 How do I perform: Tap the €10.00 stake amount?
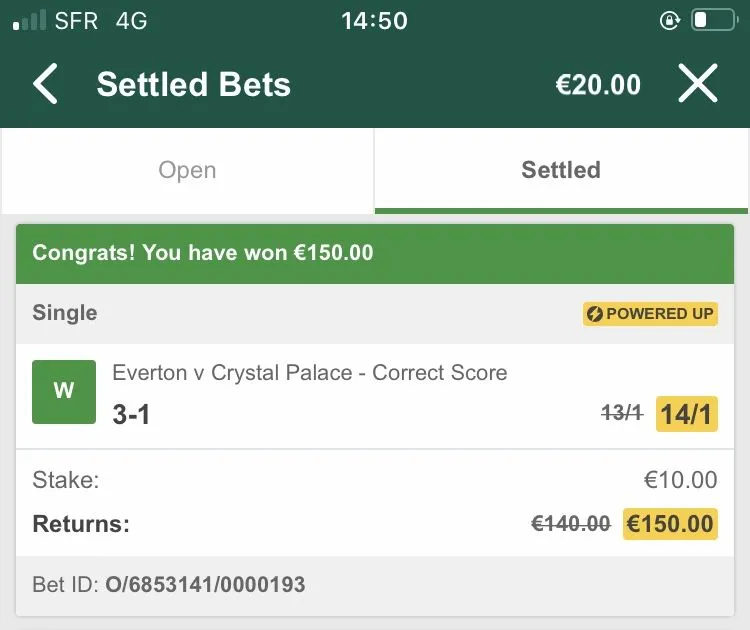coord(680,480)
